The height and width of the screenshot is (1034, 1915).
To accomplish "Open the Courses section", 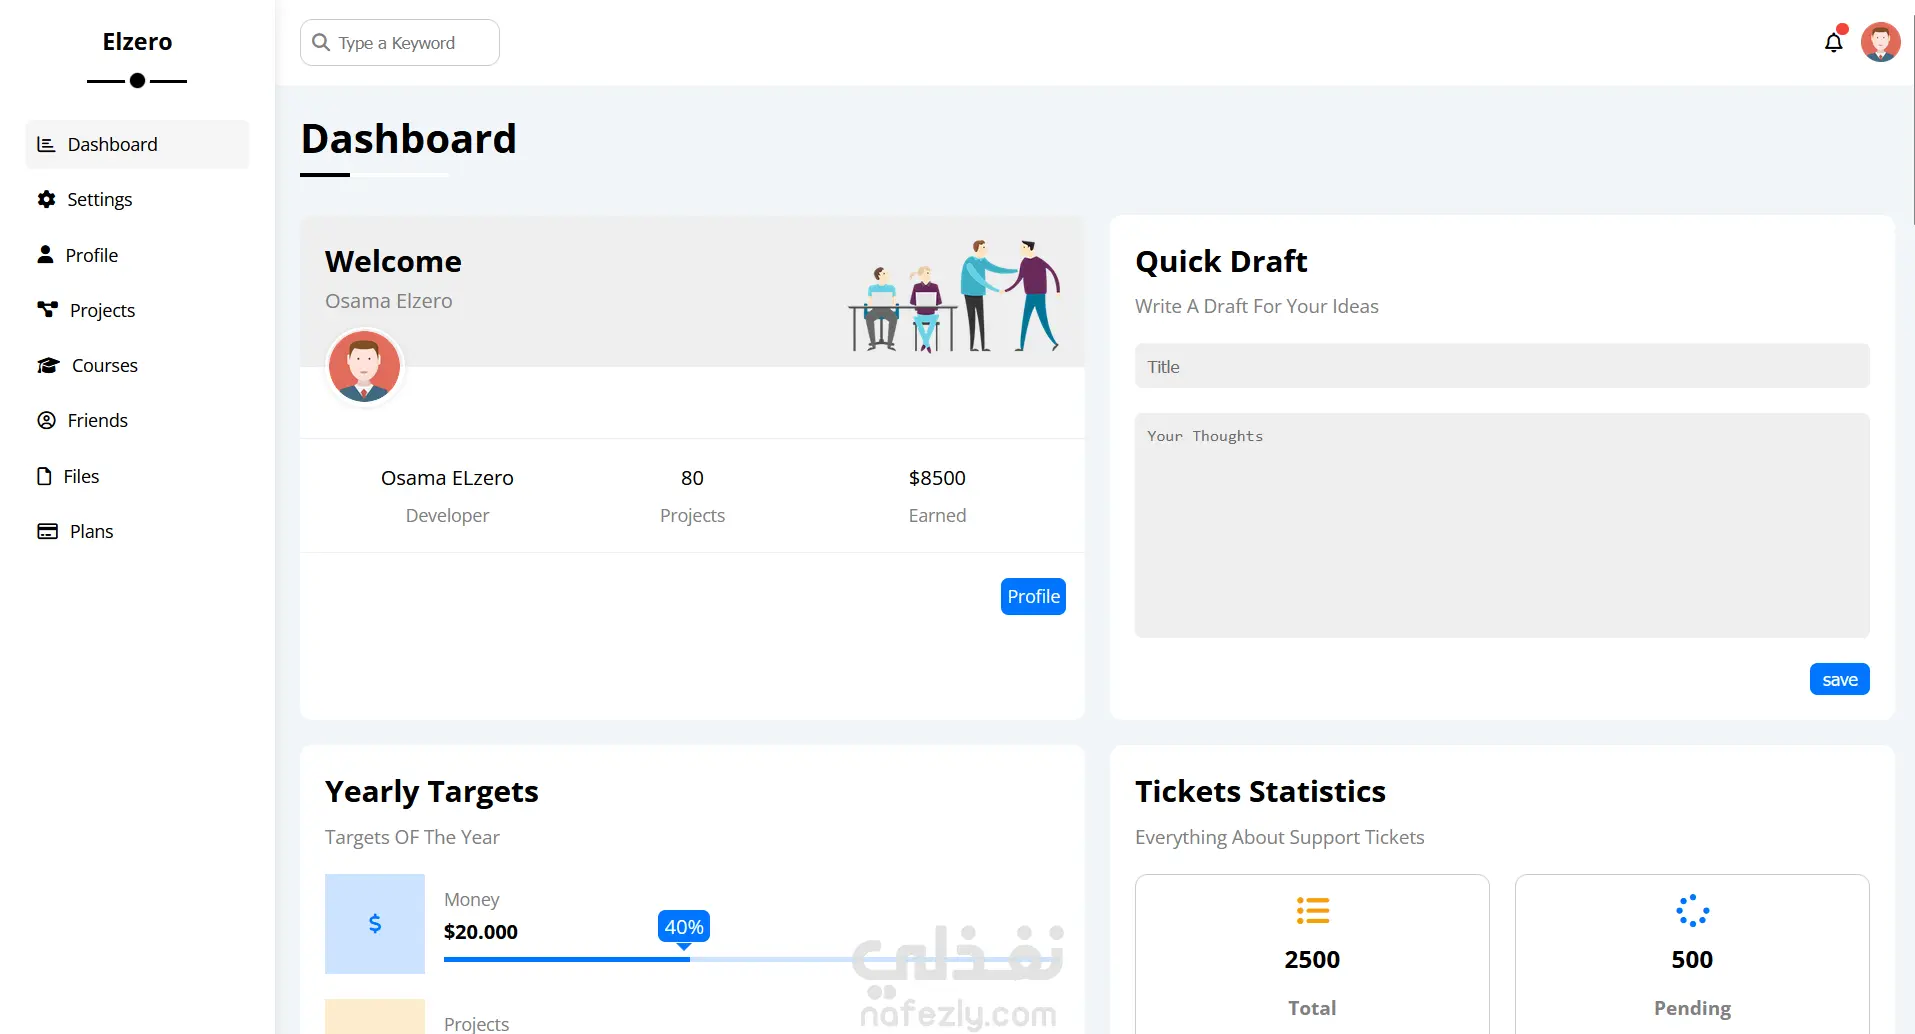I will [x=137, y=365].
